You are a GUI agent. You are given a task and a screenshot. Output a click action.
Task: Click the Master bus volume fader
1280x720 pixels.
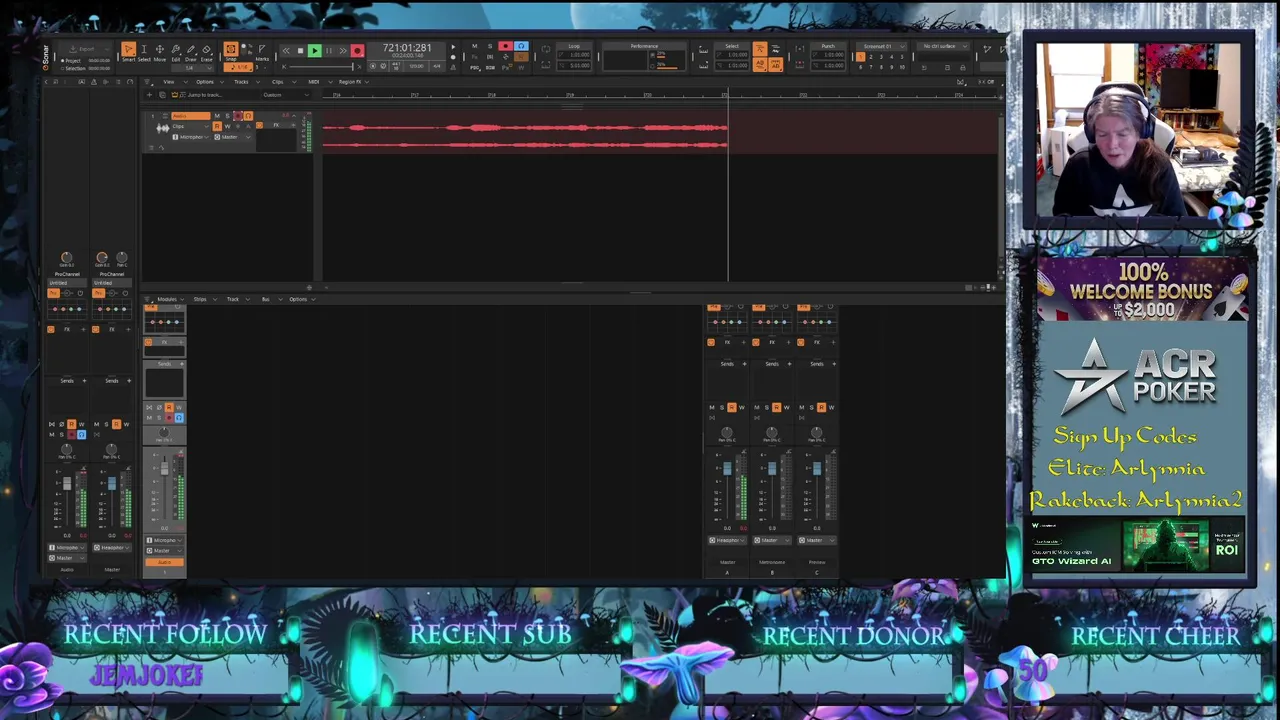[727, 468]
